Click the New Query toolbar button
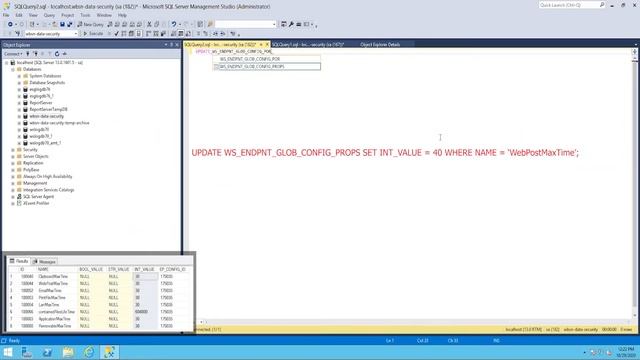Screen dimensions: 640x360 [91, 24]
